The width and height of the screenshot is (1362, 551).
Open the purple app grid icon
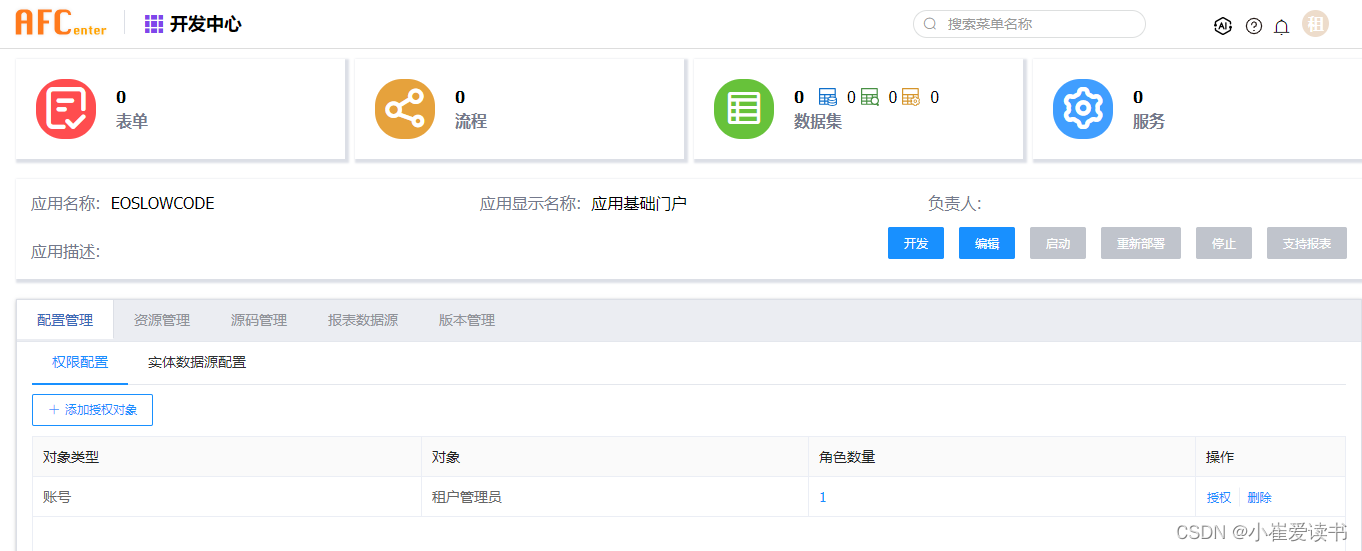pyautogui.click(x=154, y=24)
